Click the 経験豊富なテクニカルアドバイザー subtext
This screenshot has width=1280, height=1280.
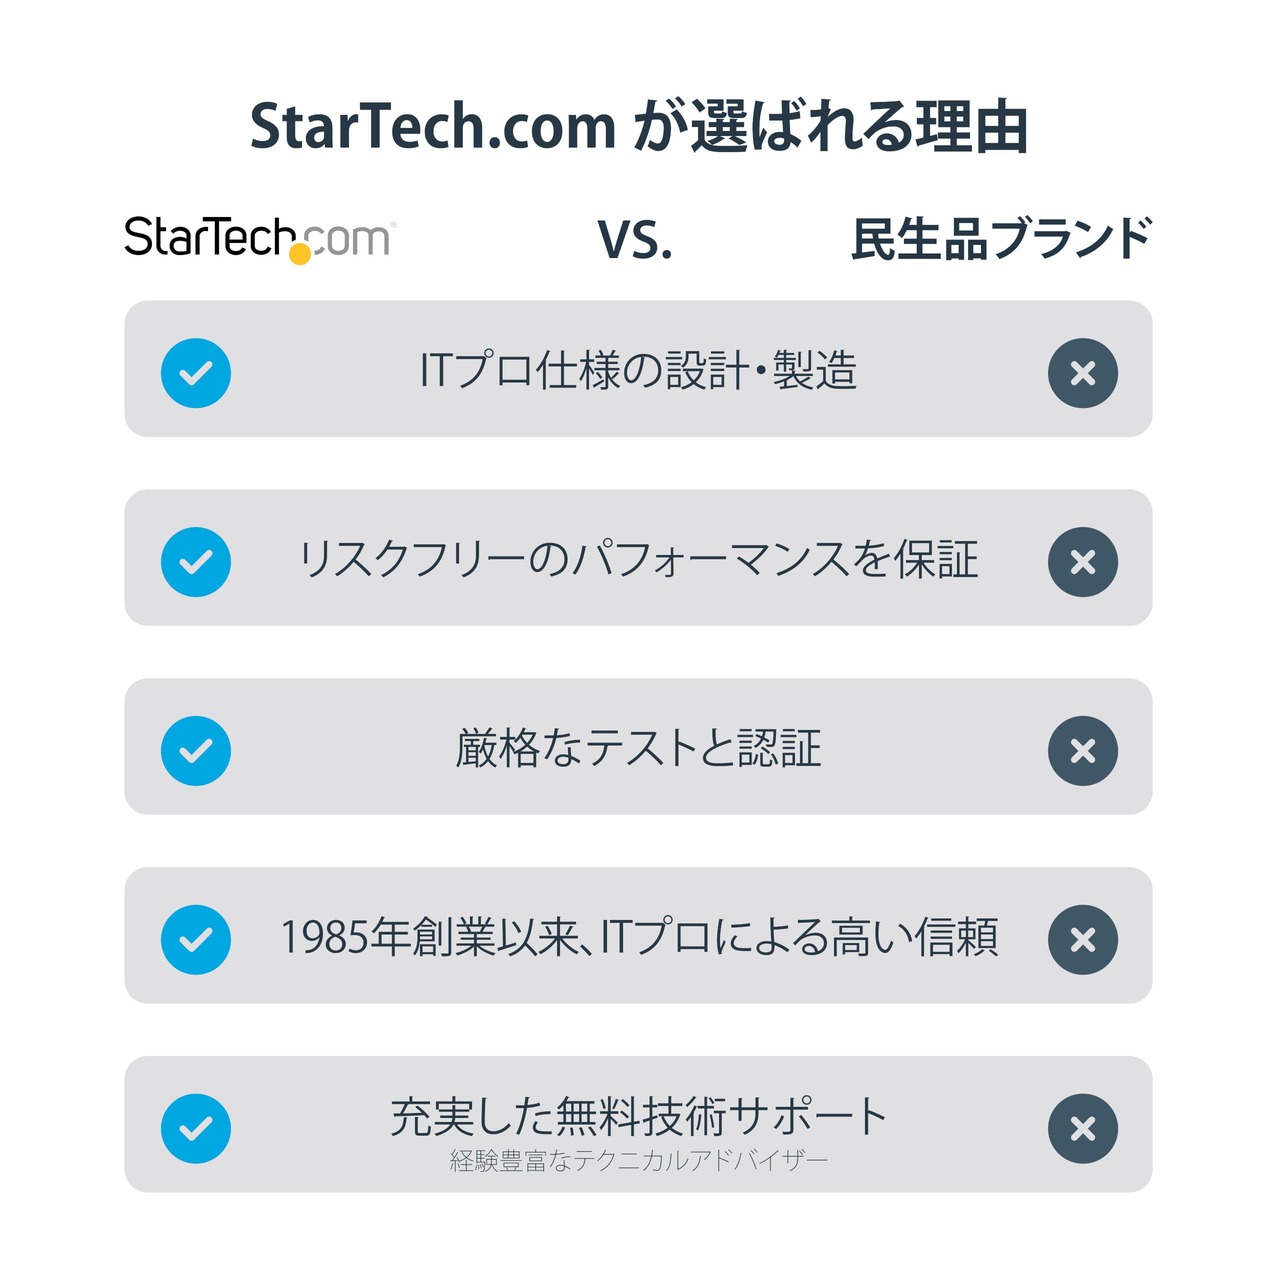click(x=638, y=1161)
